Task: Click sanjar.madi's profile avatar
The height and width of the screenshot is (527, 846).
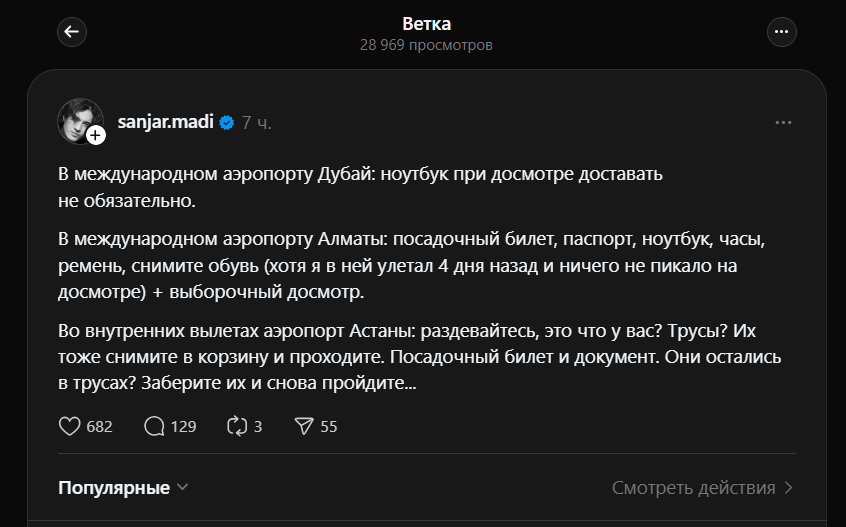Action: 78,120
